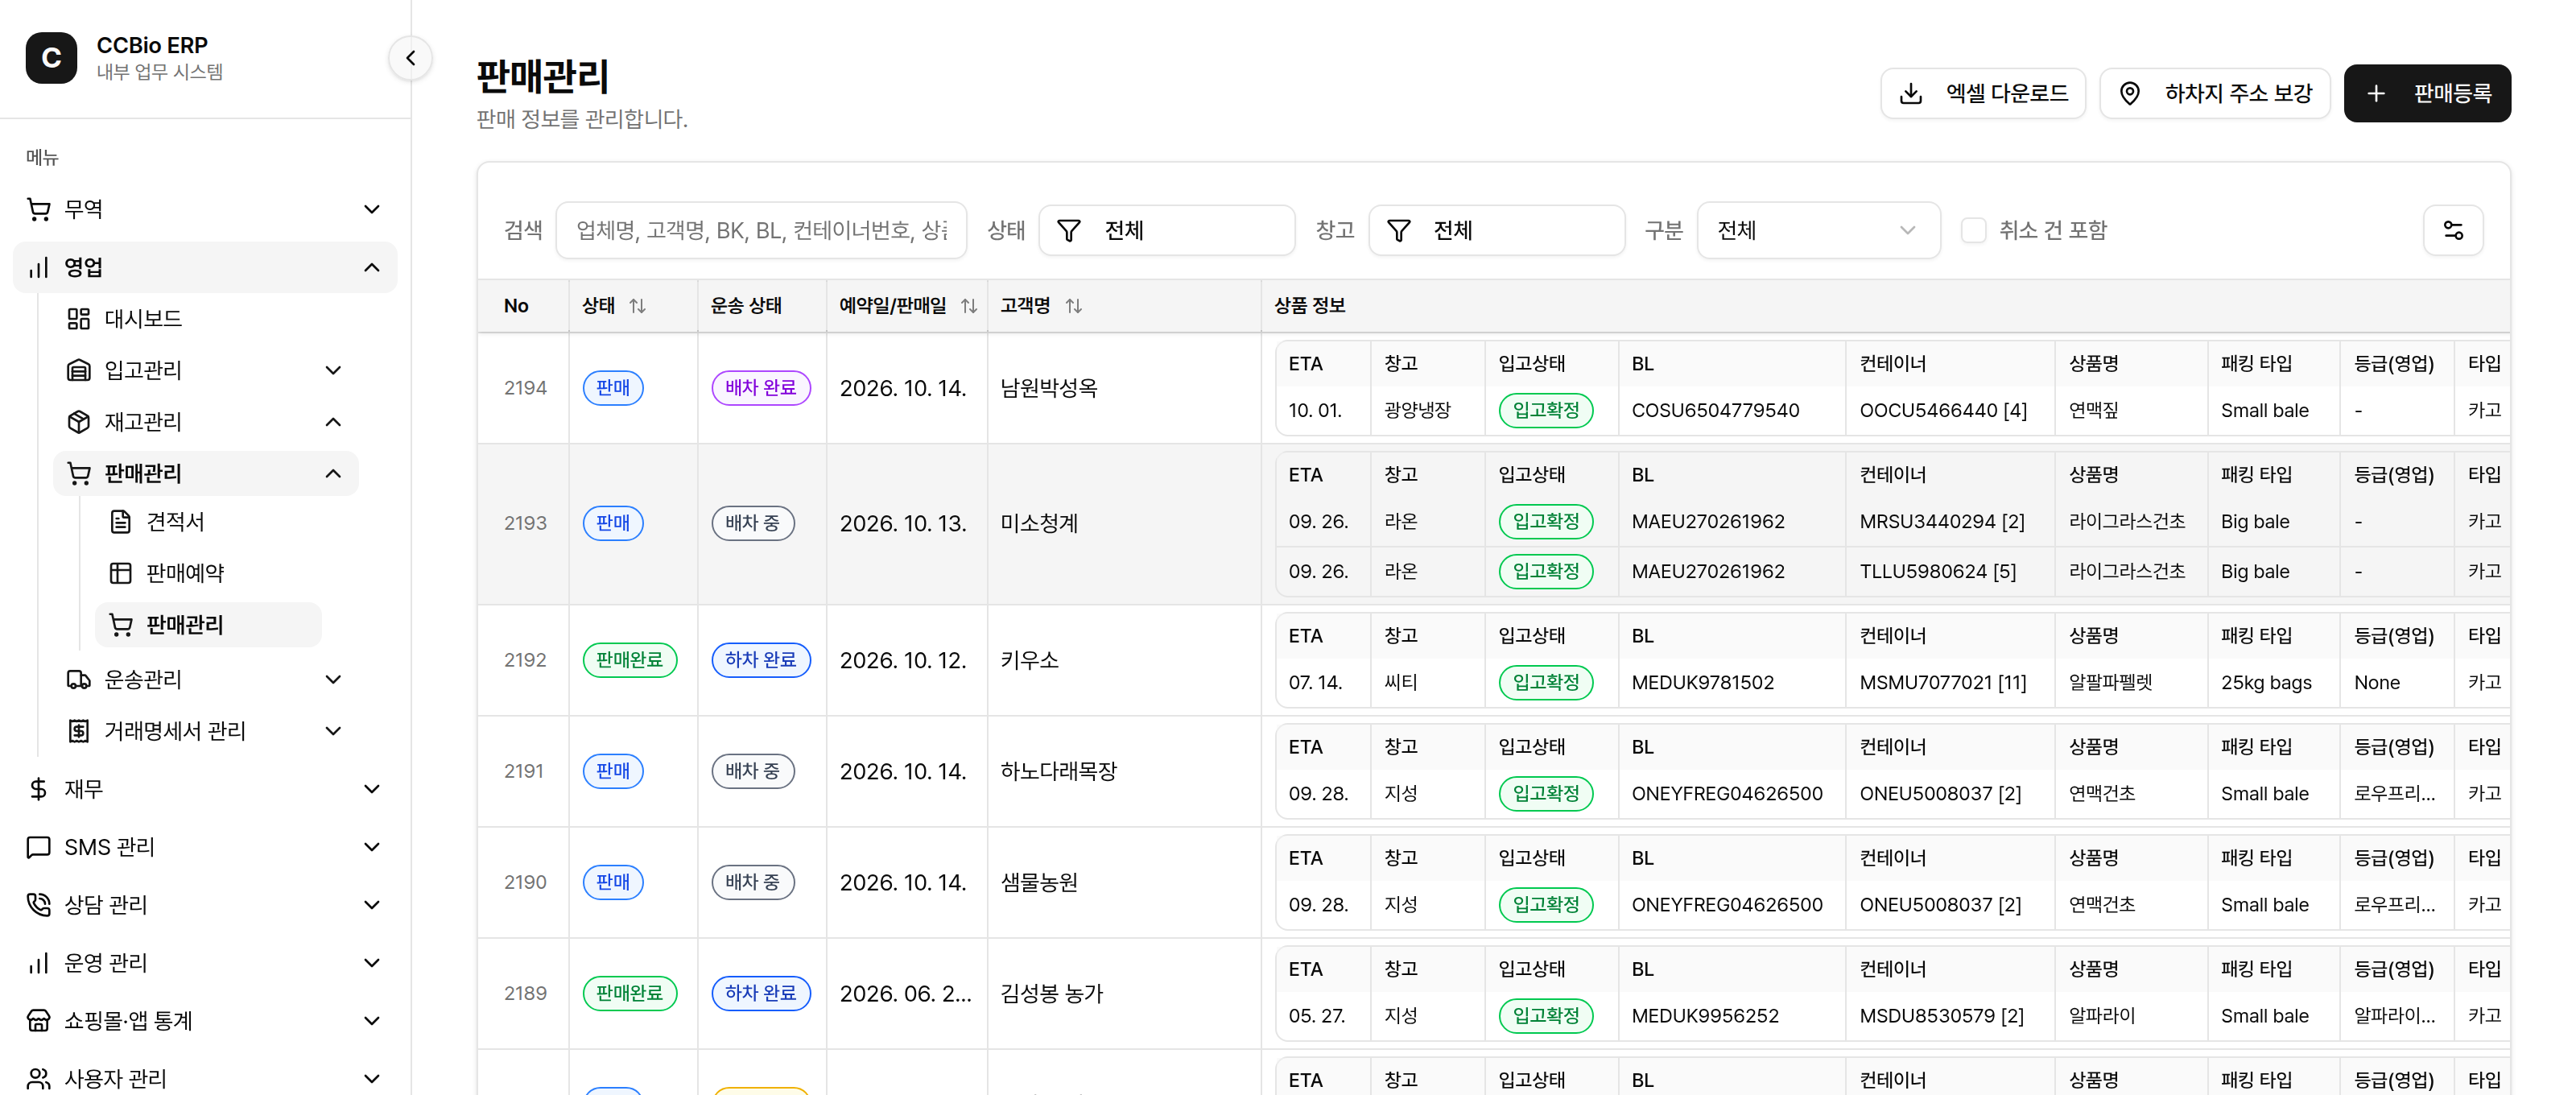Click the 쇼핑몰·앱 통계 store icon
Viewport: 2576px width, 1095px height.
(x=38, y=1021)
